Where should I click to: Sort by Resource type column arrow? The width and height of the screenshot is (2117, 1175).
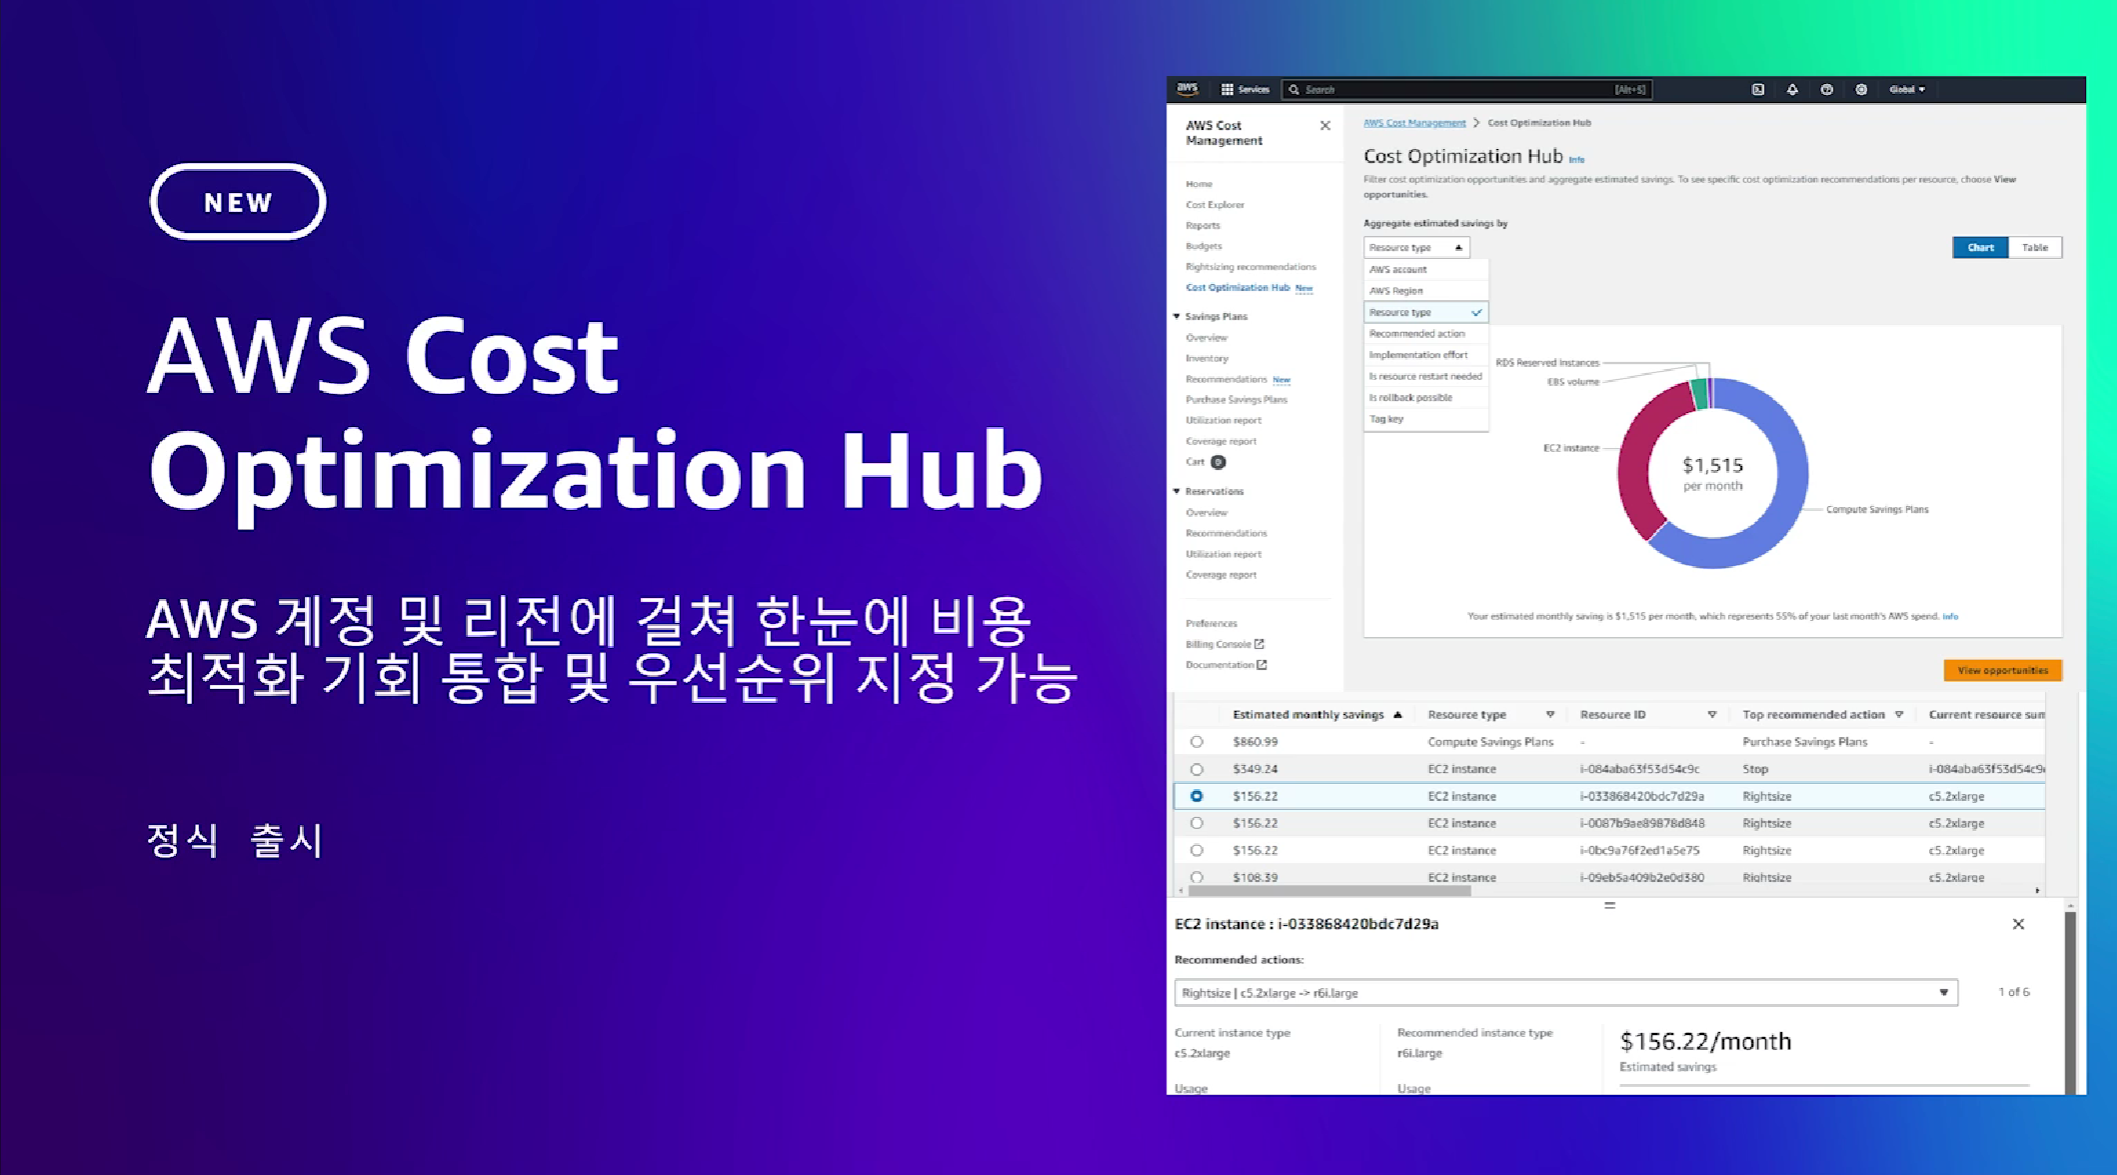1550,714
